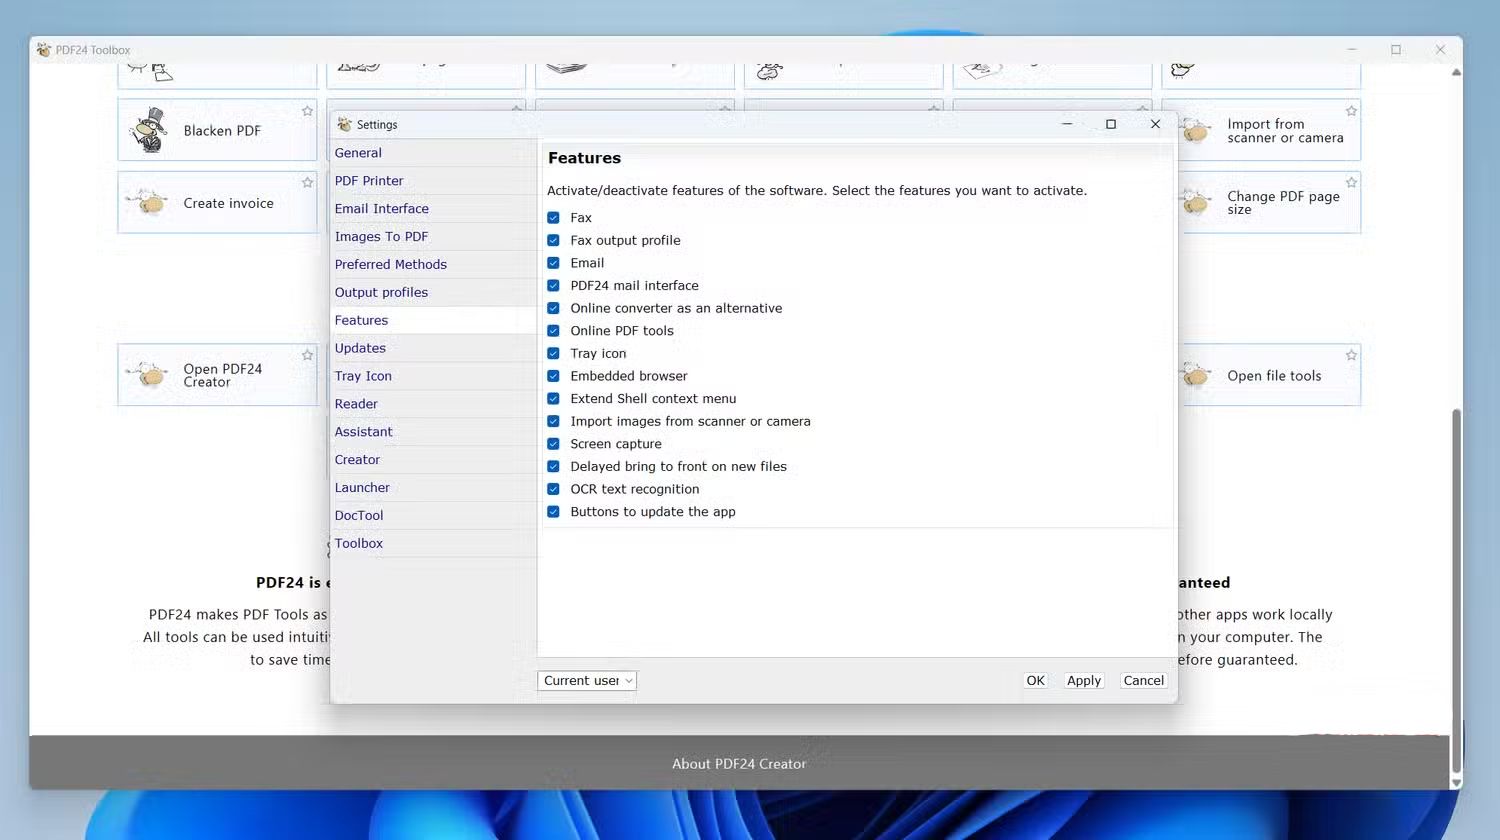Image resolution: width=1500 pixels, height=840 pixels.
Task: Disable Extend Shell context menu checkbox
Action: (x=553, y=399)
